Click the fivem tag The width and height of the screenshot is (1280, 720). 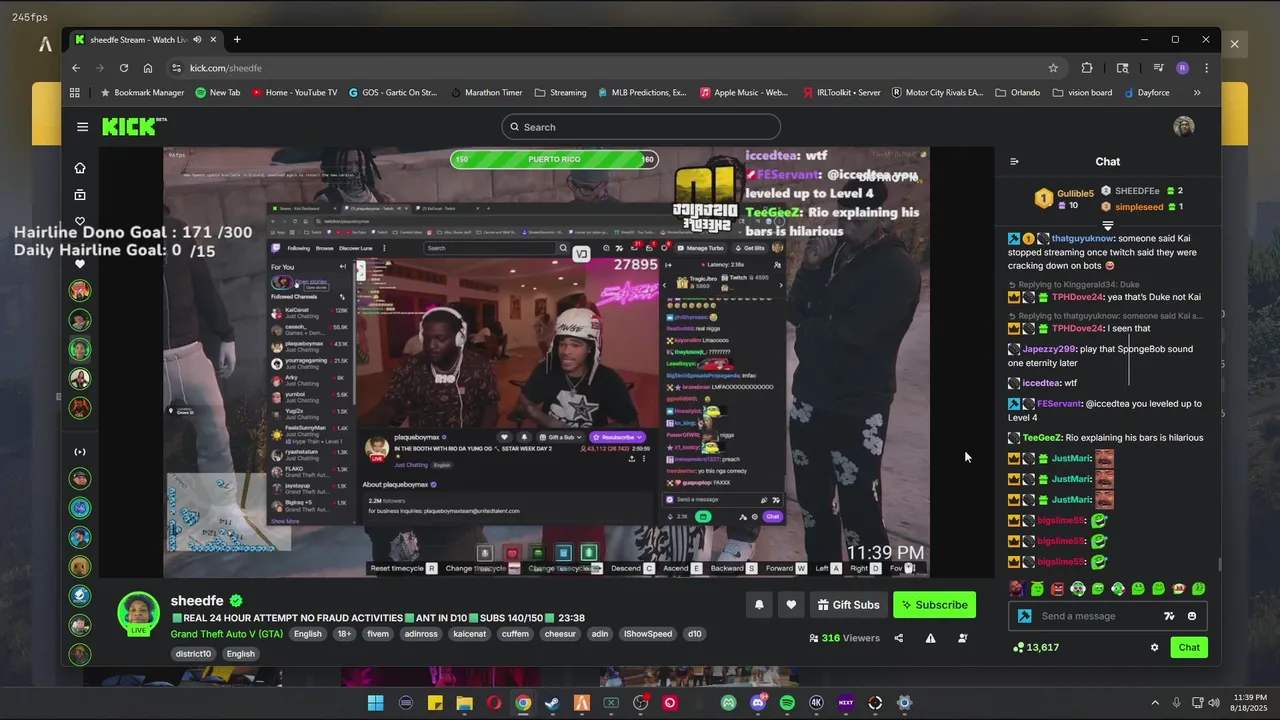pos(378,634)
